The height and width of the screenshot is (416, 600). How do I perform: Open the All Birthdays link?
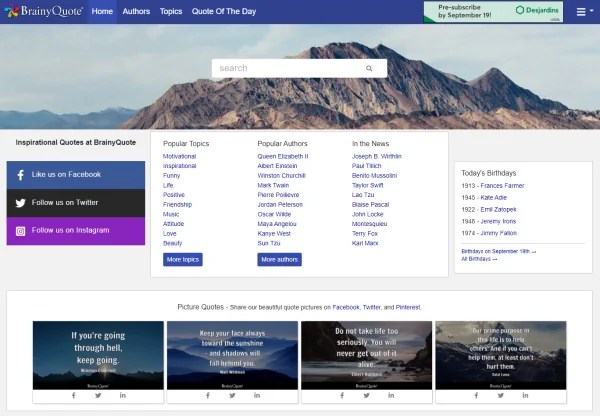pyautogui.click(x=479, y=259)
